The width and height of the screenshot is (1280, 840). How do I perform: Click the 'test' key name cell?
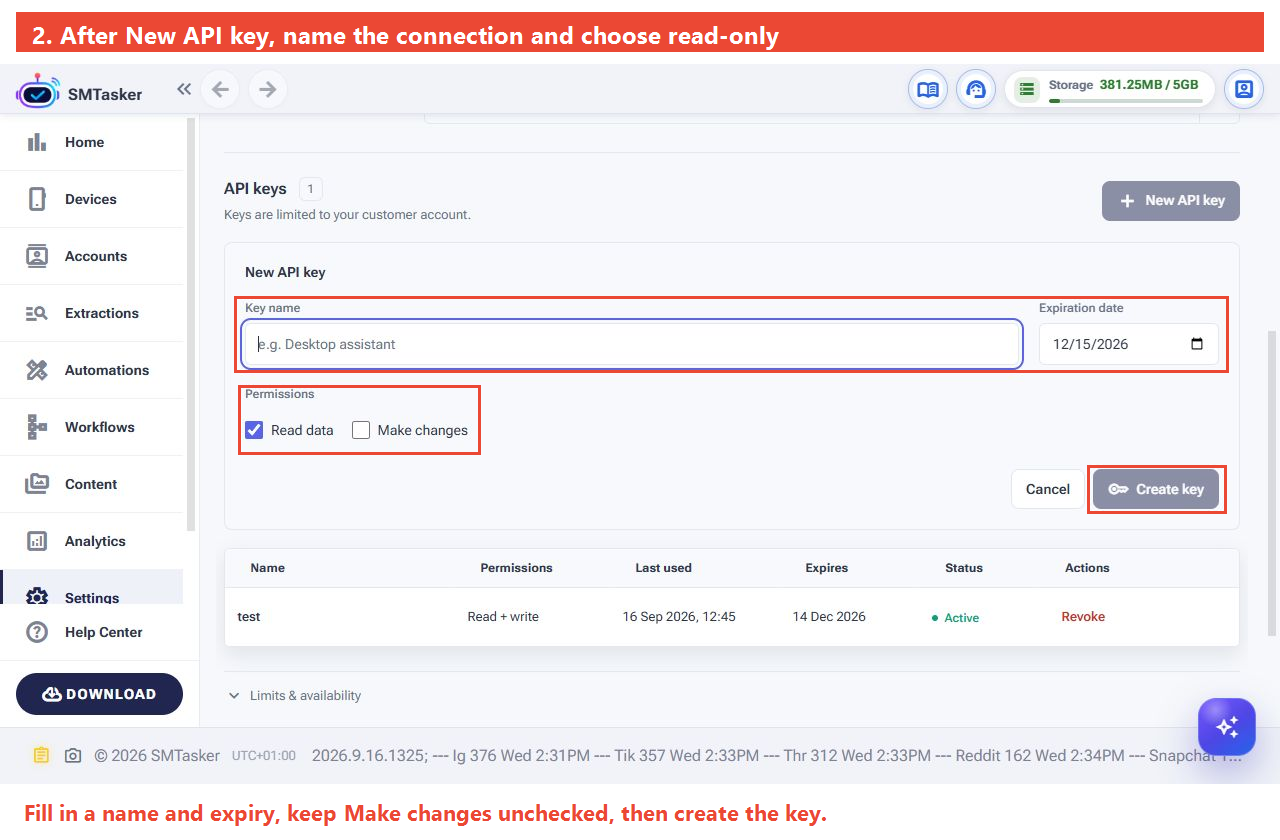(249, 617)
